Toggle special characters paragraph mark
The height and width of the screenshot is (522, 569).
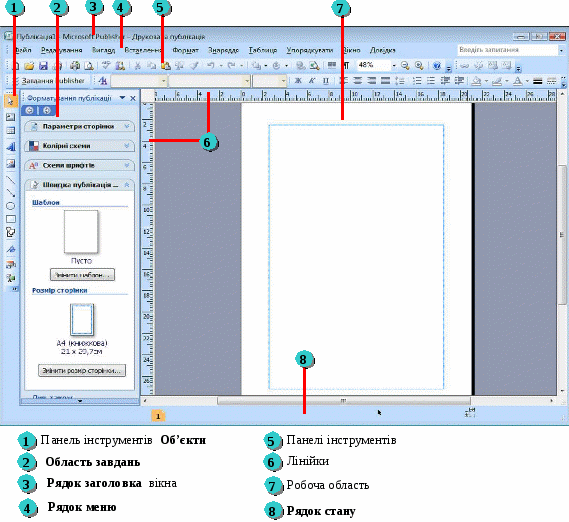[x=346, y=65]
